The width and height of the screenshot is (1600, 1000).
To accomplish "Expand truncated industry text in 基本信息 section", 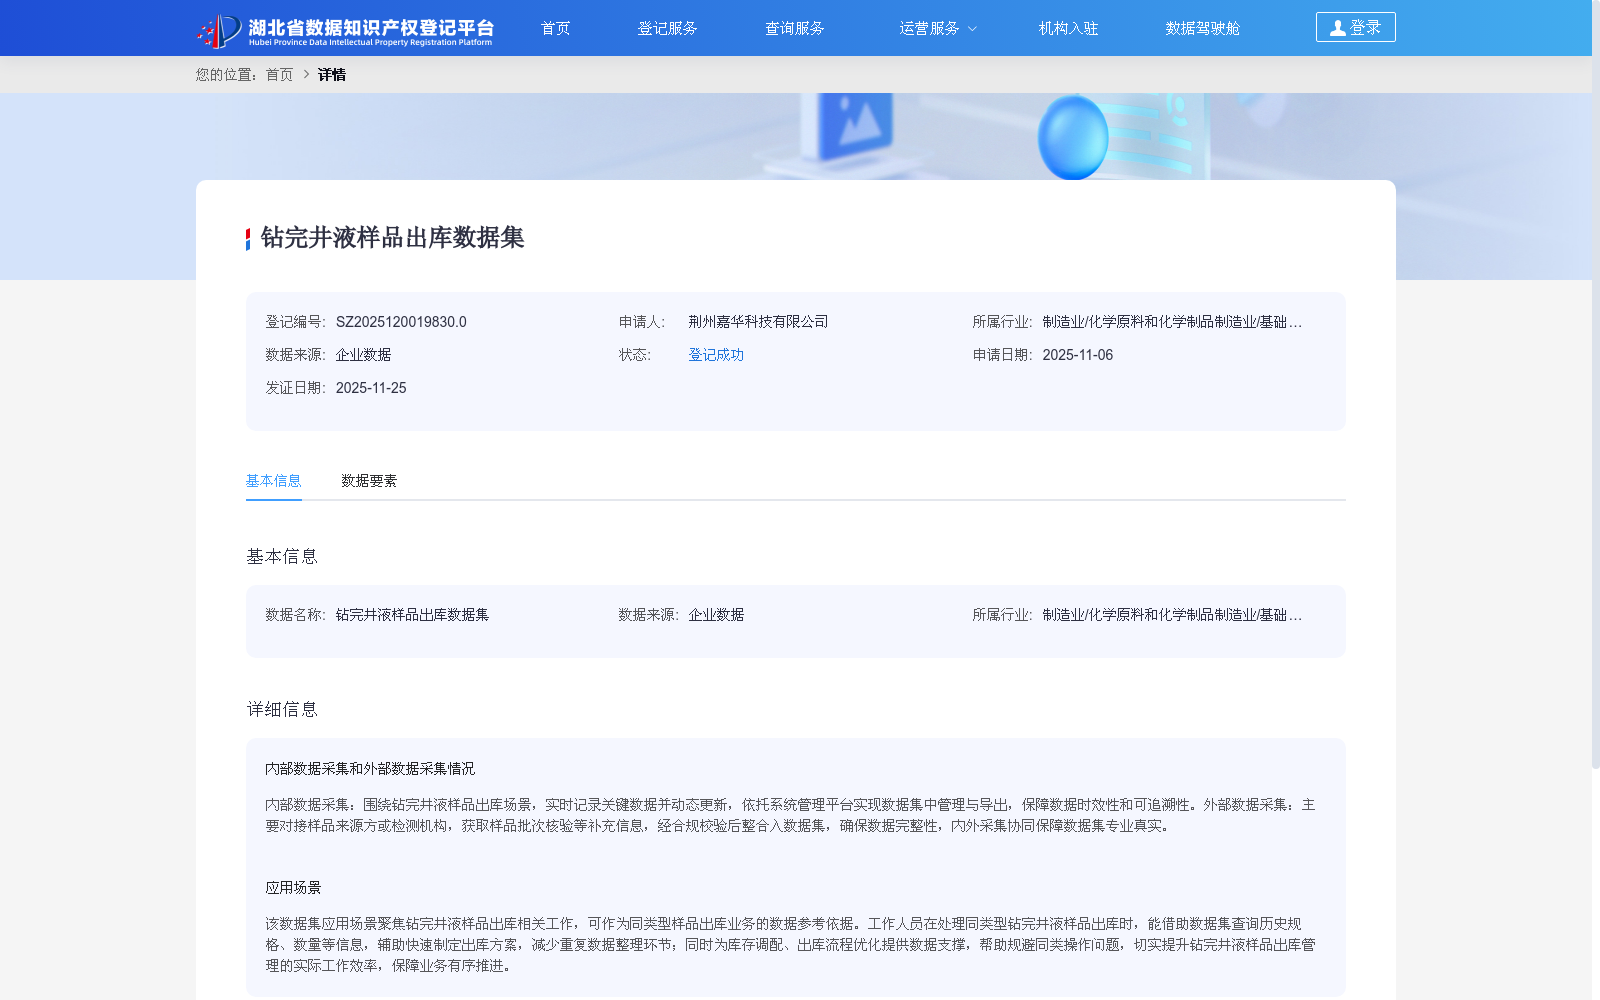I will click(x=1295, y=614).
